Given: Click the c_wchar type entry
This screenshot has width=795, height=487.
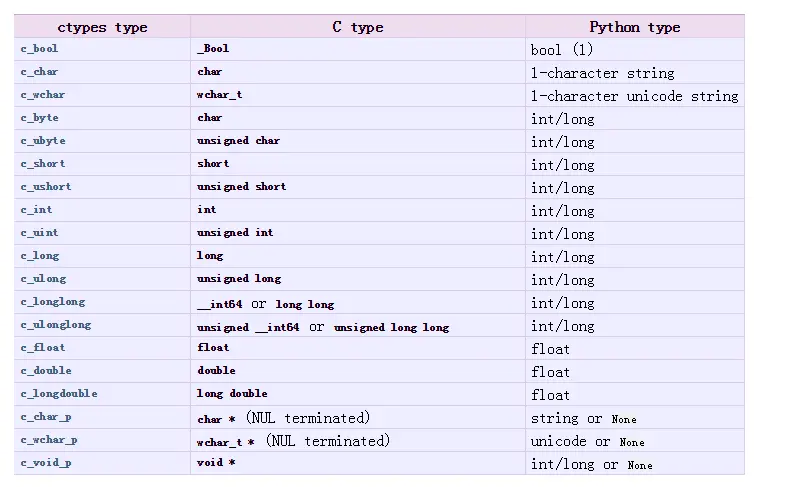Looking at the screenshot, I should [42, 95].
